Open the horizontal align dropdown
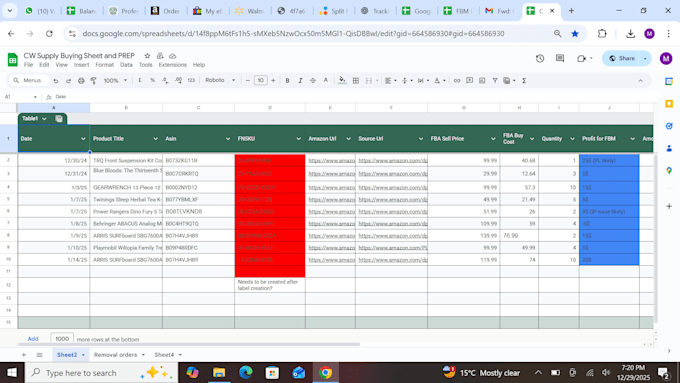This screenshot has height=383, width=680. tap(391, 80)
